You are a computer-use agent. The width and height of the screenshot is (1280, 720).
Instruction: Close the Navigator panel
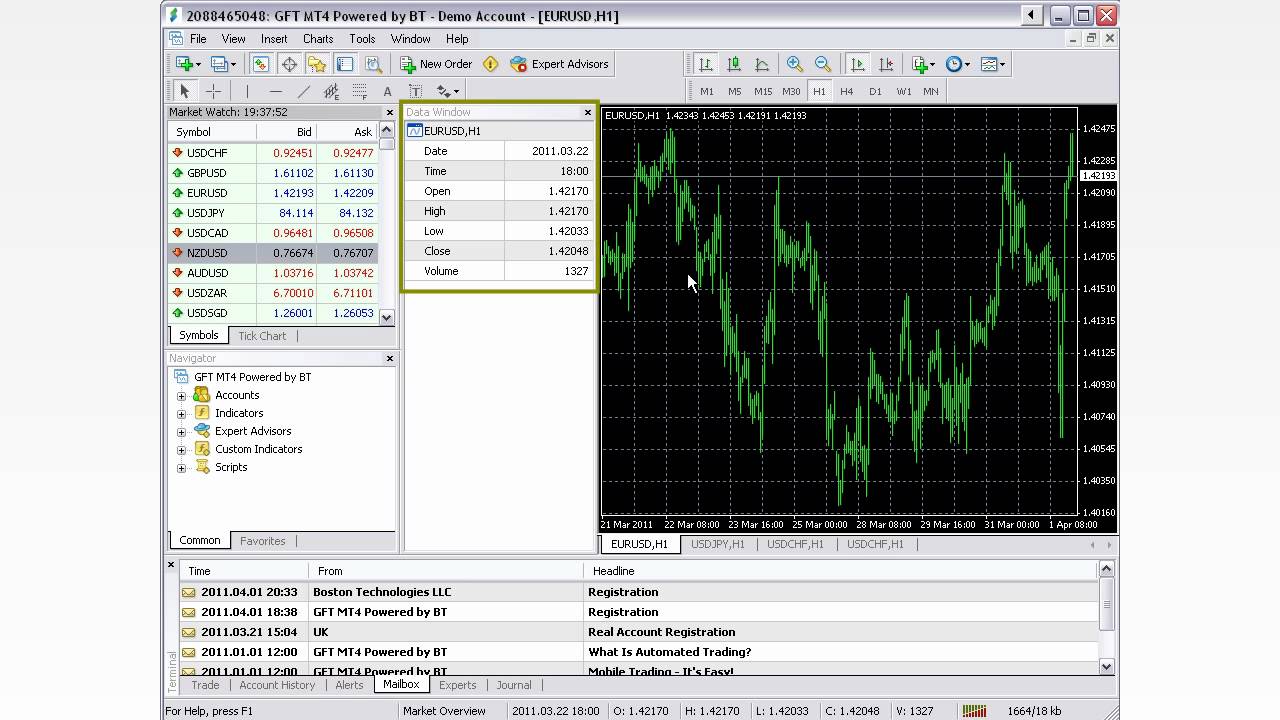point(390,358)
